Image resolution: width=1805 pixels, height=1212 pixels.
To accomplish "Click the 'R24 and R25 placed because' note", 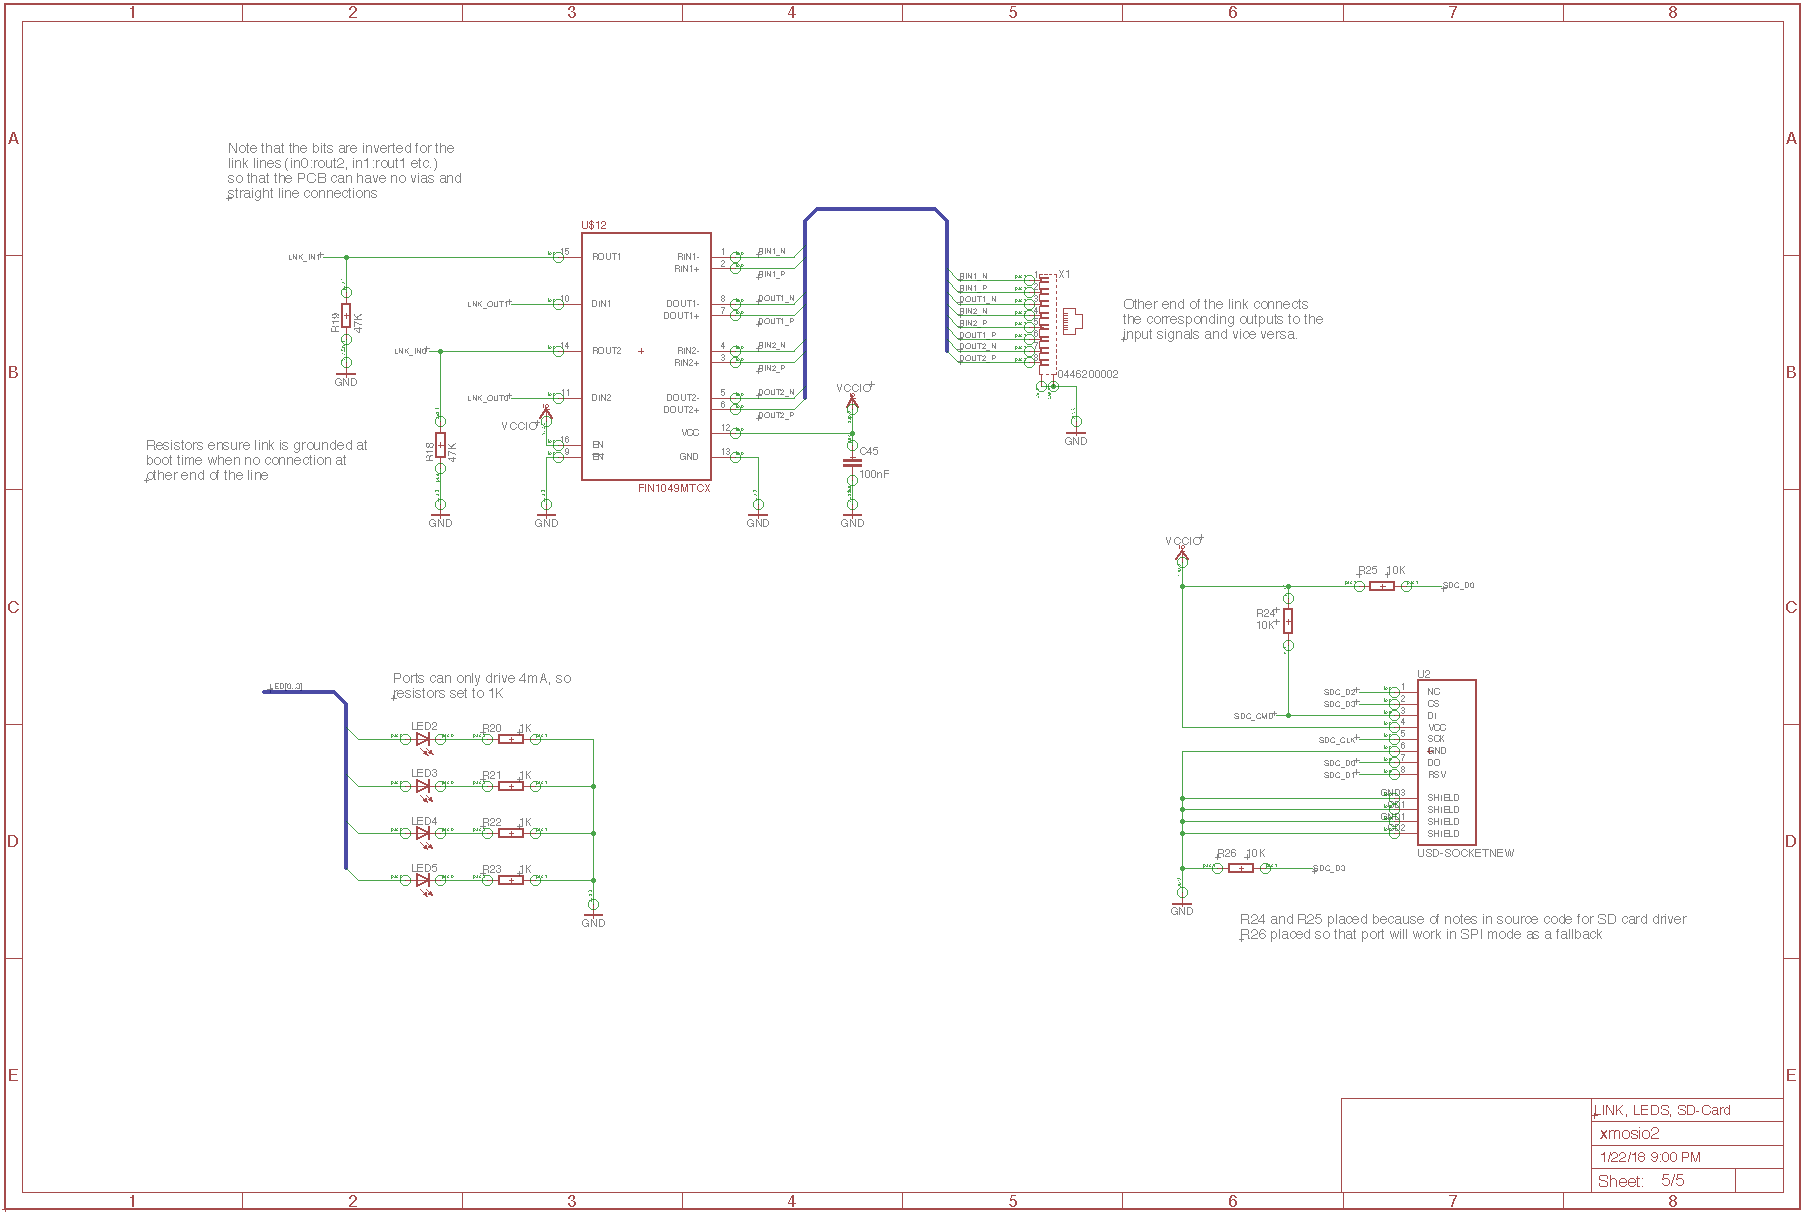I will pos(1463,919).
